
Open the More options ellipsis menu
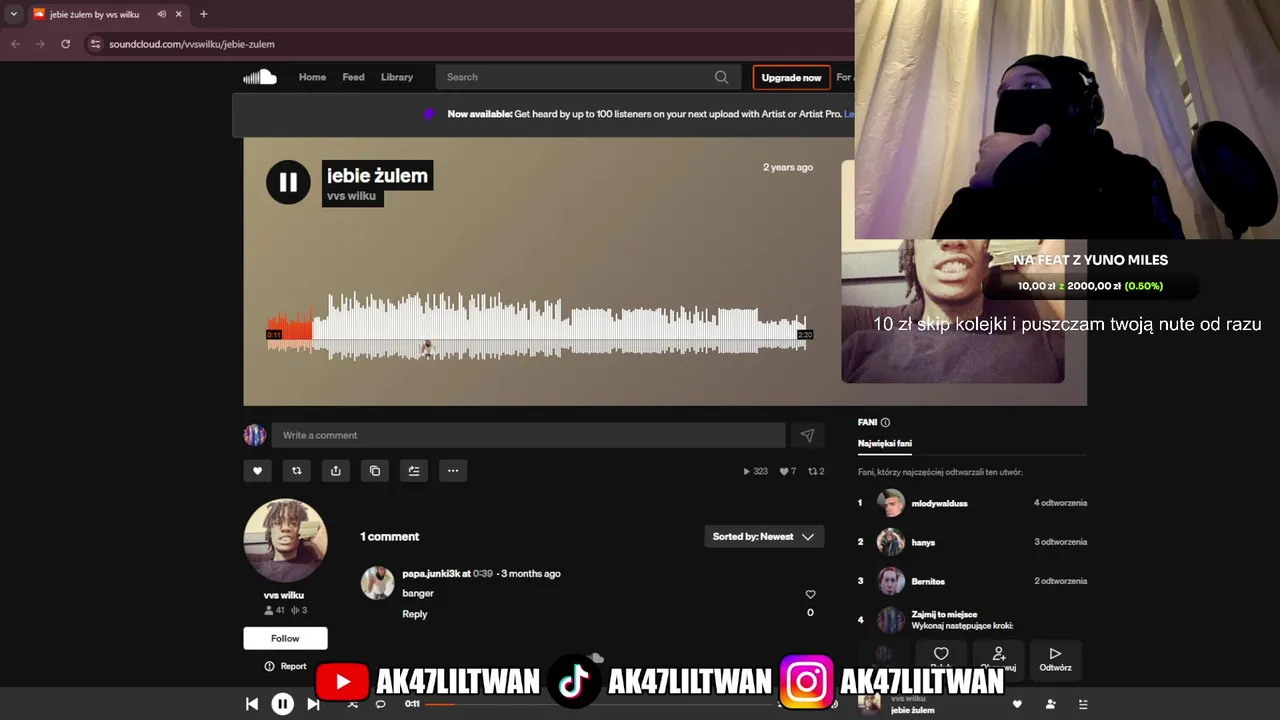[453, 471]
